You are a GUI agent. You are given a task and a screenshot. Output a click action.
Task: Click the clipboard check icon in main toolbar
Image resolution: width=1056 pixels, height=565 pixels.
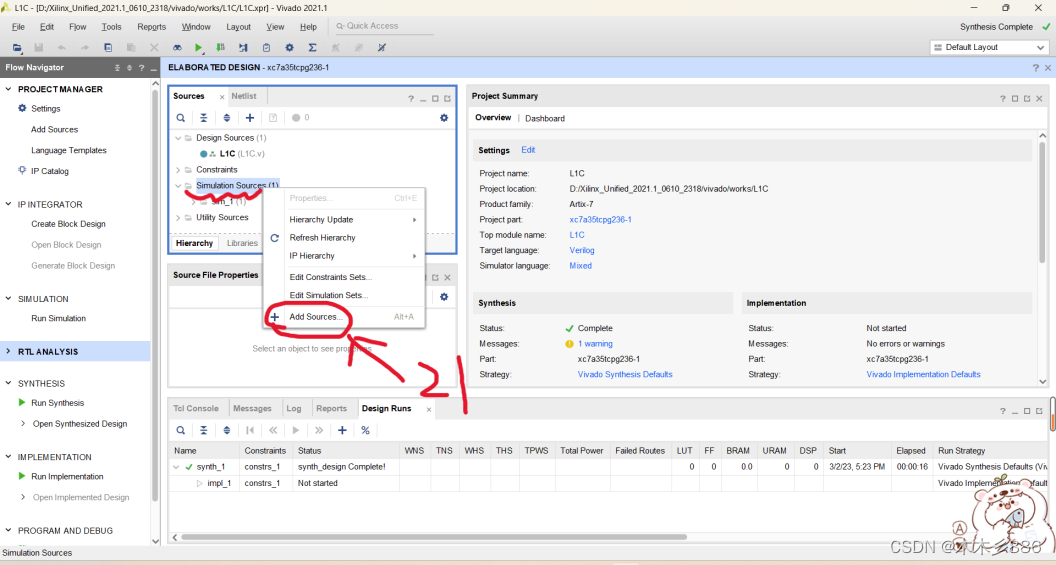pos(267,47)
